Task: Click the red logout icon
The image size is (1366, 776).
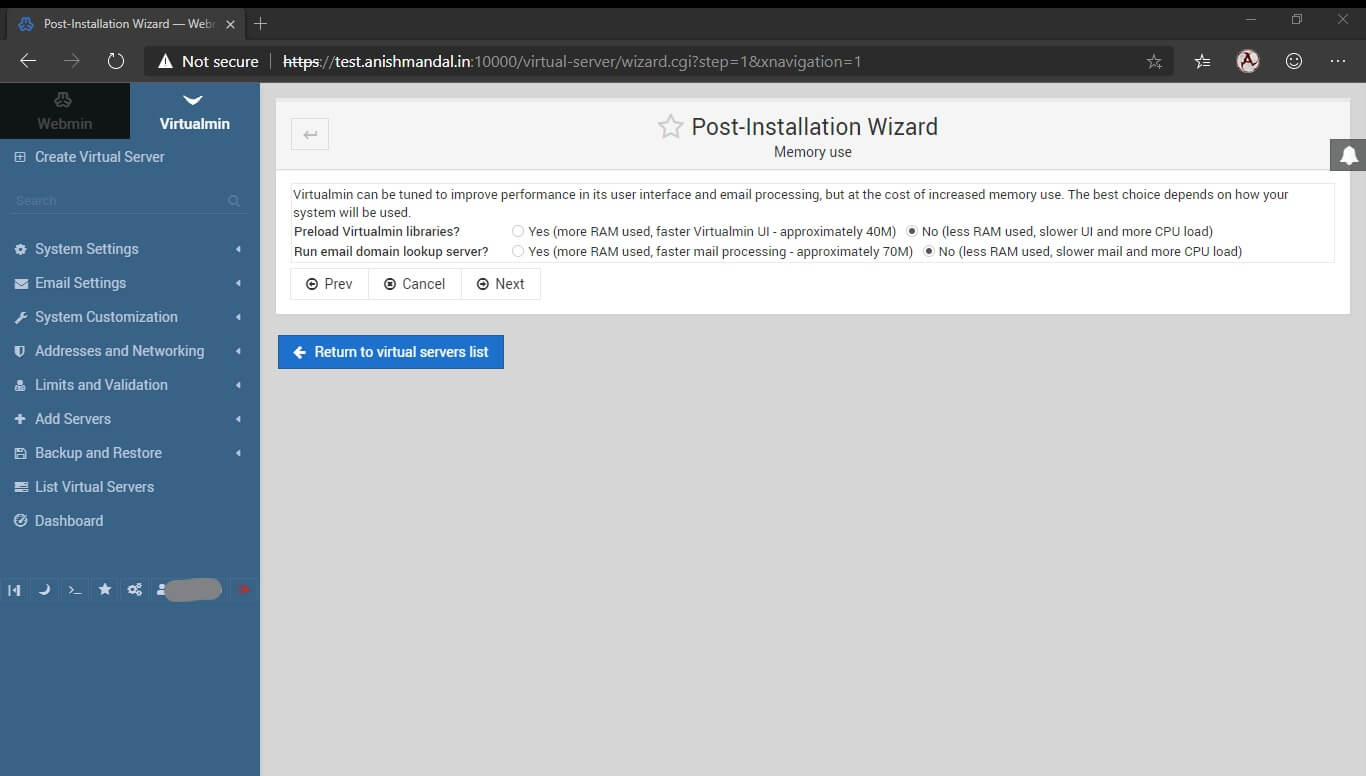Action: (x=243, y=590)
